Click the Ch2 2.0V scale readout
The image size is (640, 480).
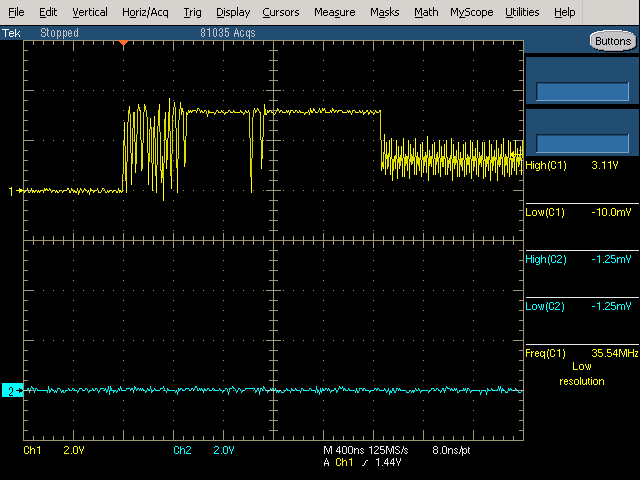coord(204,450)
